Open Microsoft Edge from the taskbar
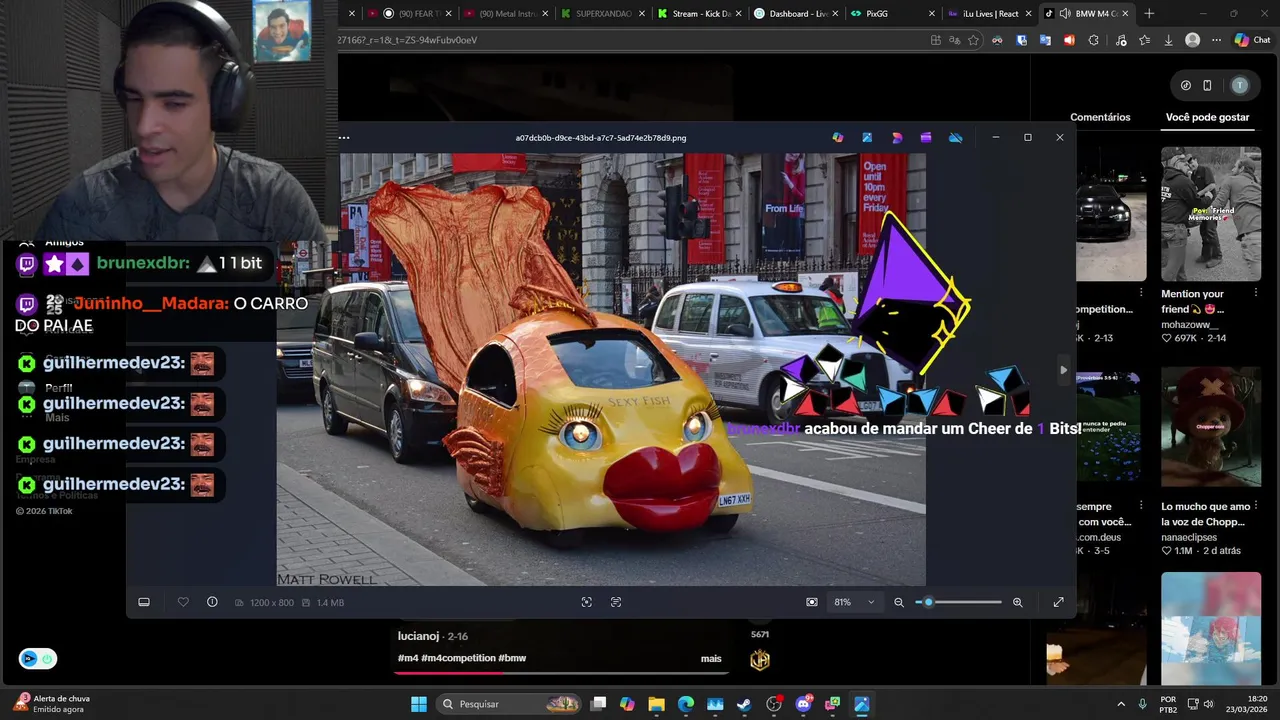 [x=685, y=704]
